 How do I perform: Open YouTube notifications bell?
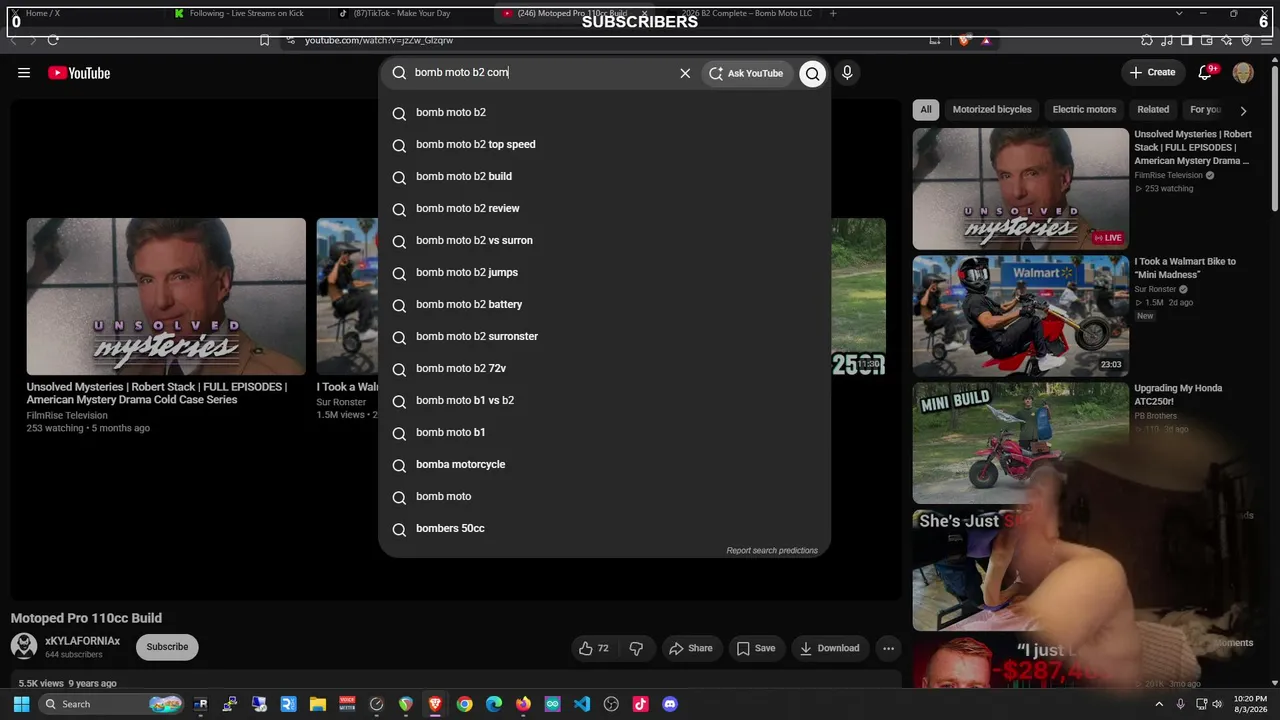coord(1206,73)
